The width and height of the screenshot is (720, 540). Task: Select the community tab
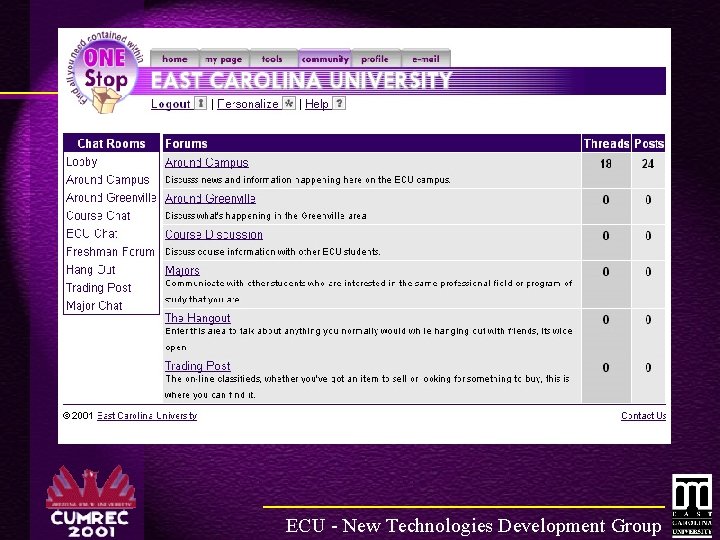pos(325,59)
